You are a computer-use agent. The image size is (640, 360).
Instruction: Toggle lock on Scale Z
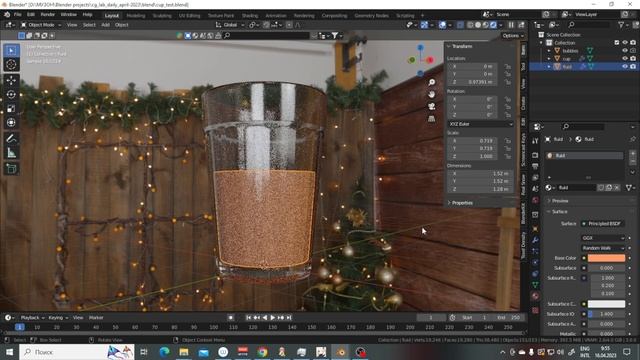[507, 157]
